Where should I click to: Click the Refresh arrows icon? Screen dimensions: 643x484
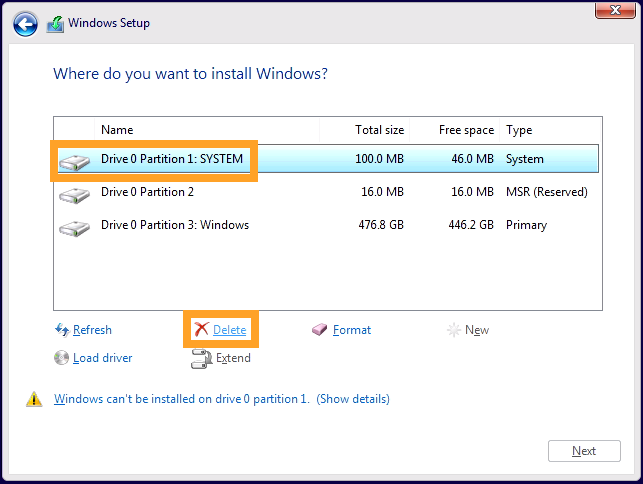click(62, 330)
